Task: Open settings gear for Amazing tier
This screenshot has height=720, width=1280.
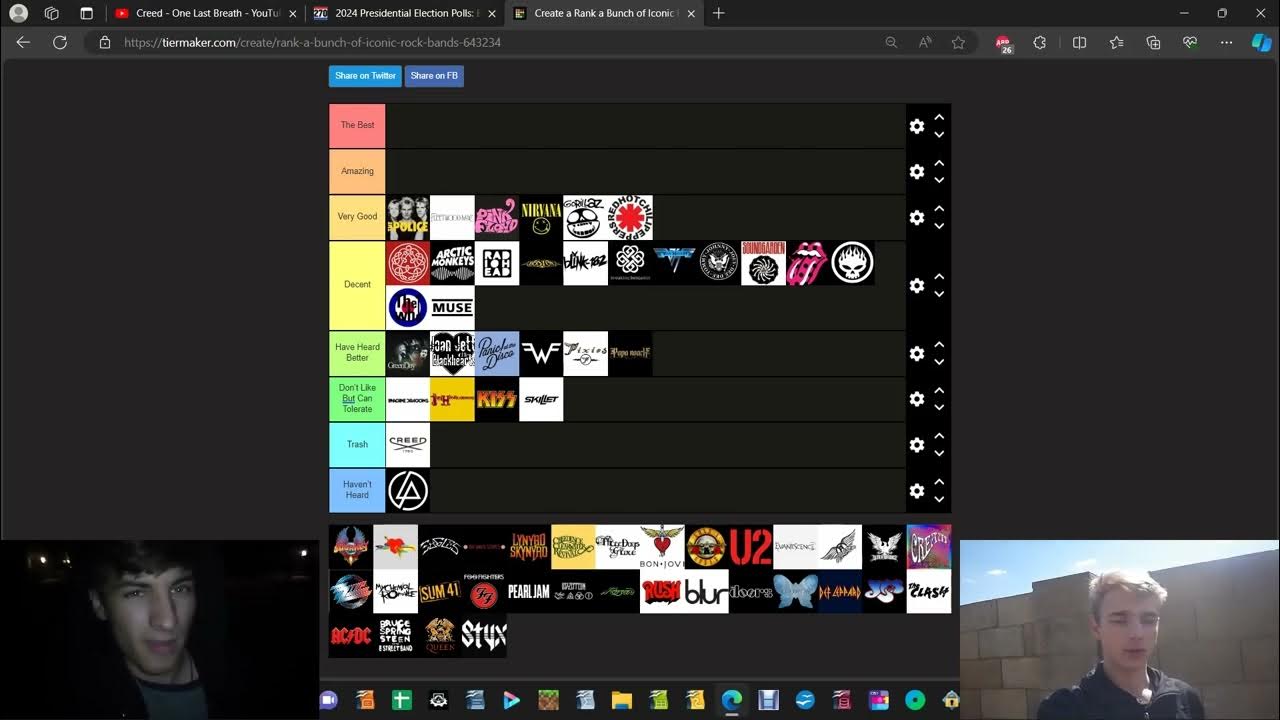Action: tap(917, 172)
